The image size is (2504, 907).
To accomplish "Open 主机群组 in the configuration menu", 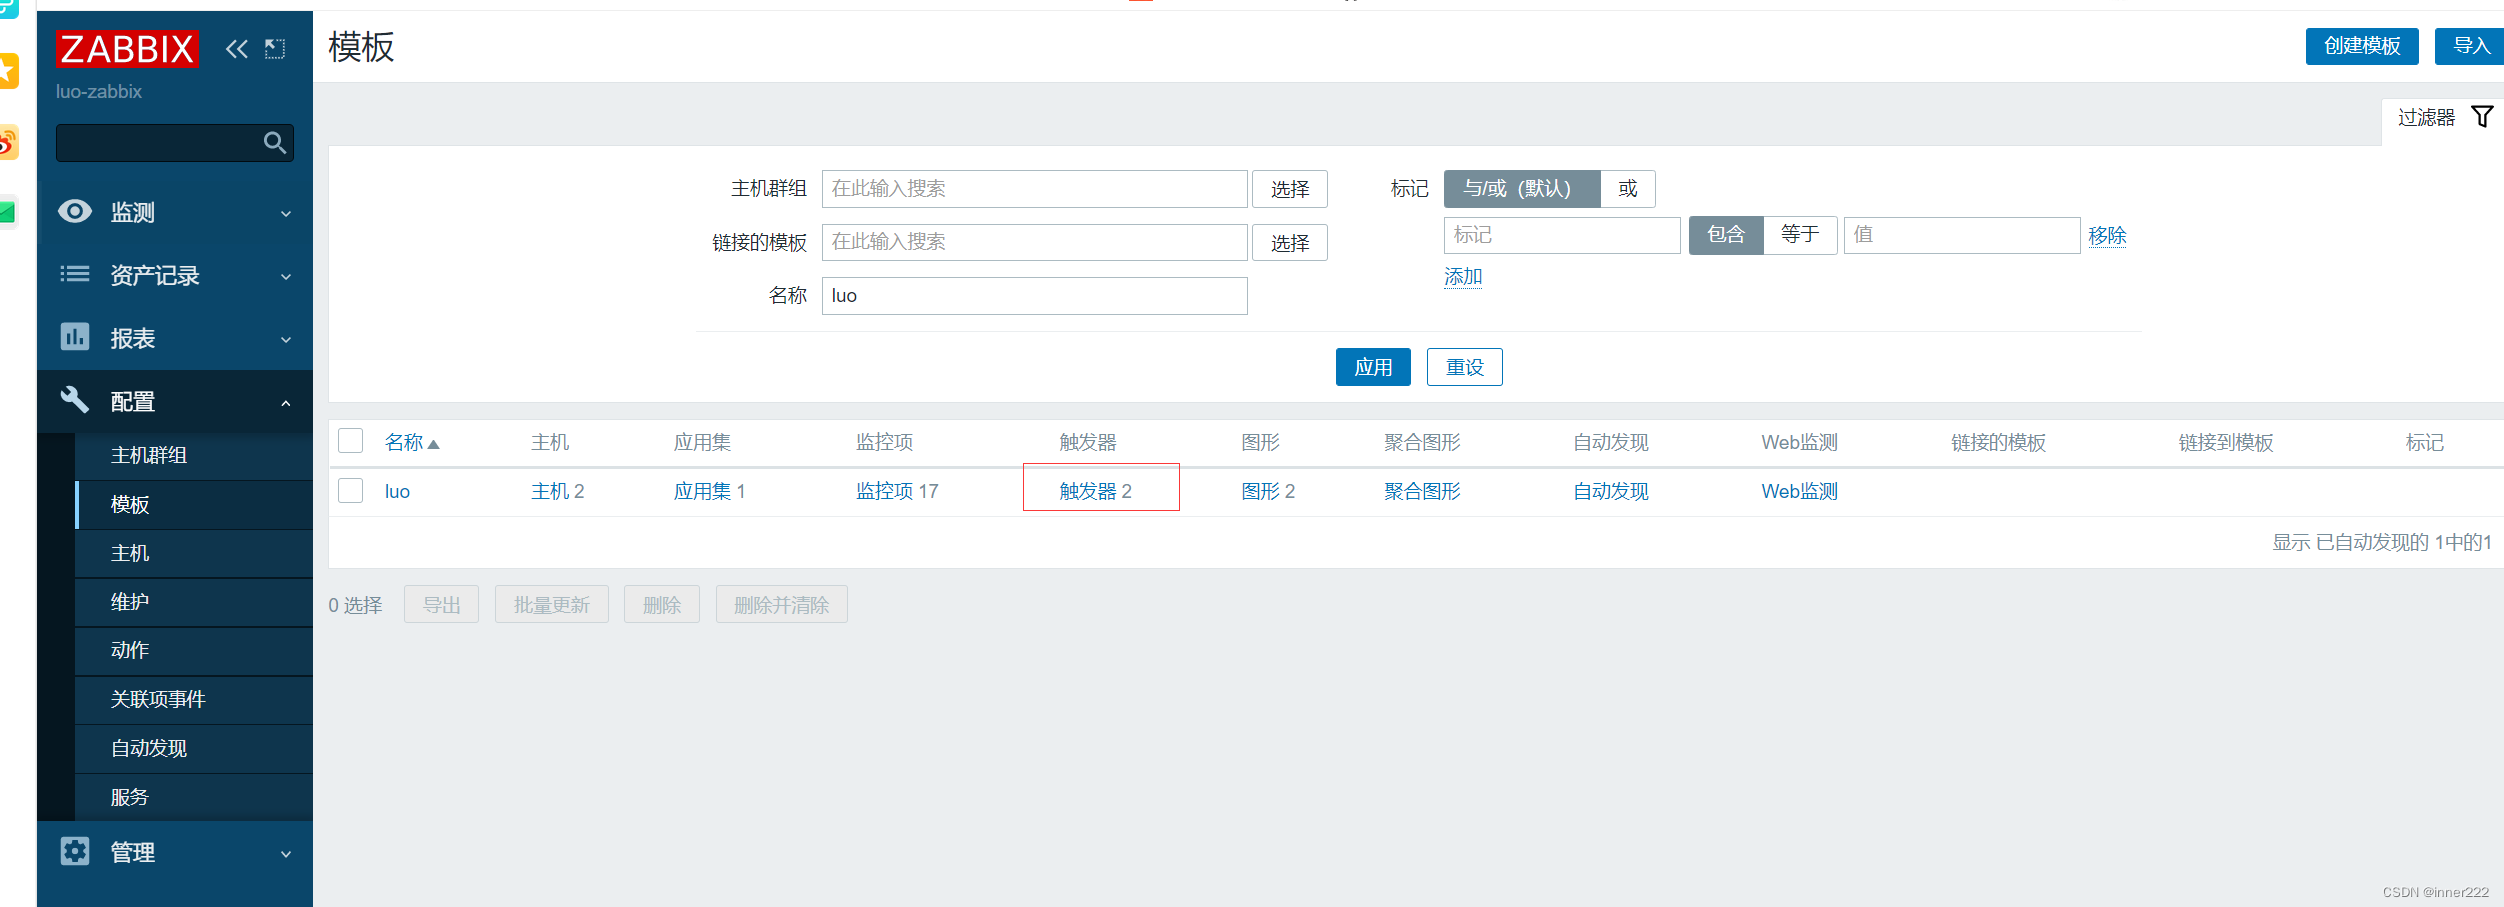I will [194, 455].
